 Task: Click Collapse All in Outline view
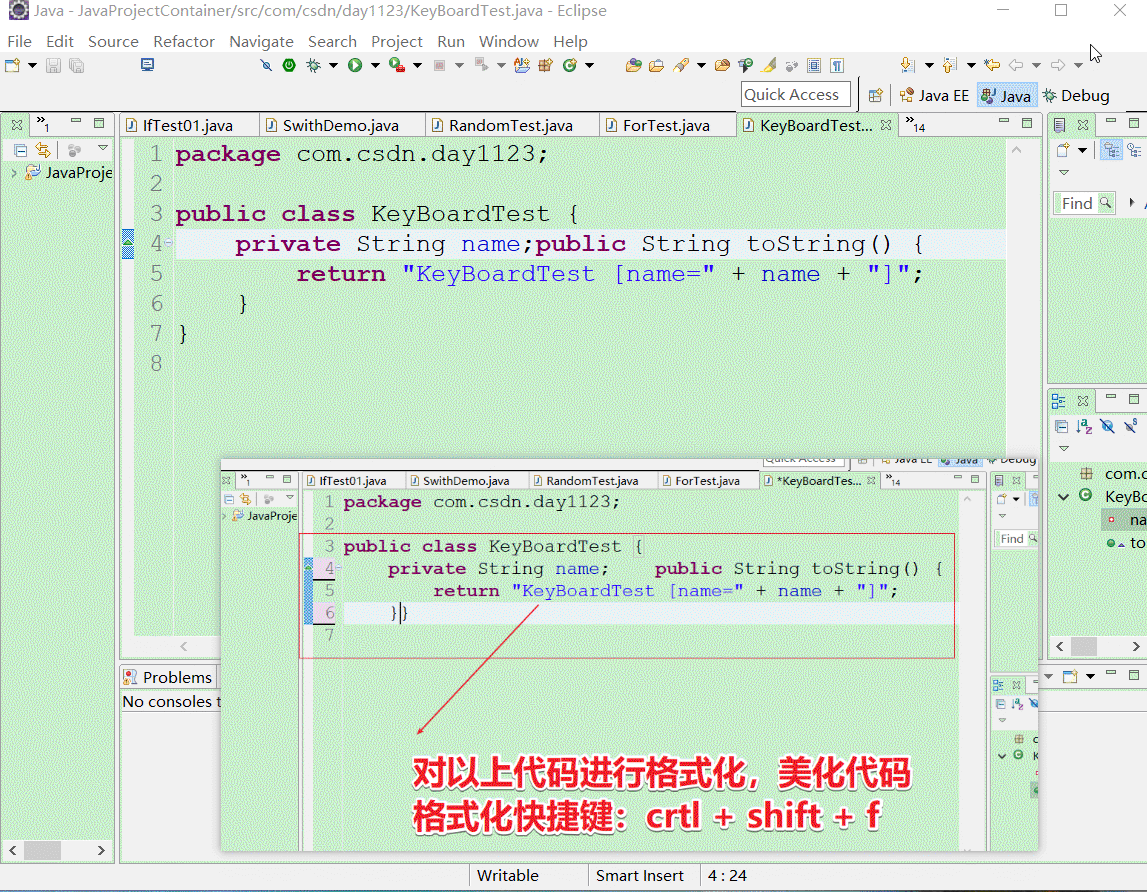click(1061, 427)
